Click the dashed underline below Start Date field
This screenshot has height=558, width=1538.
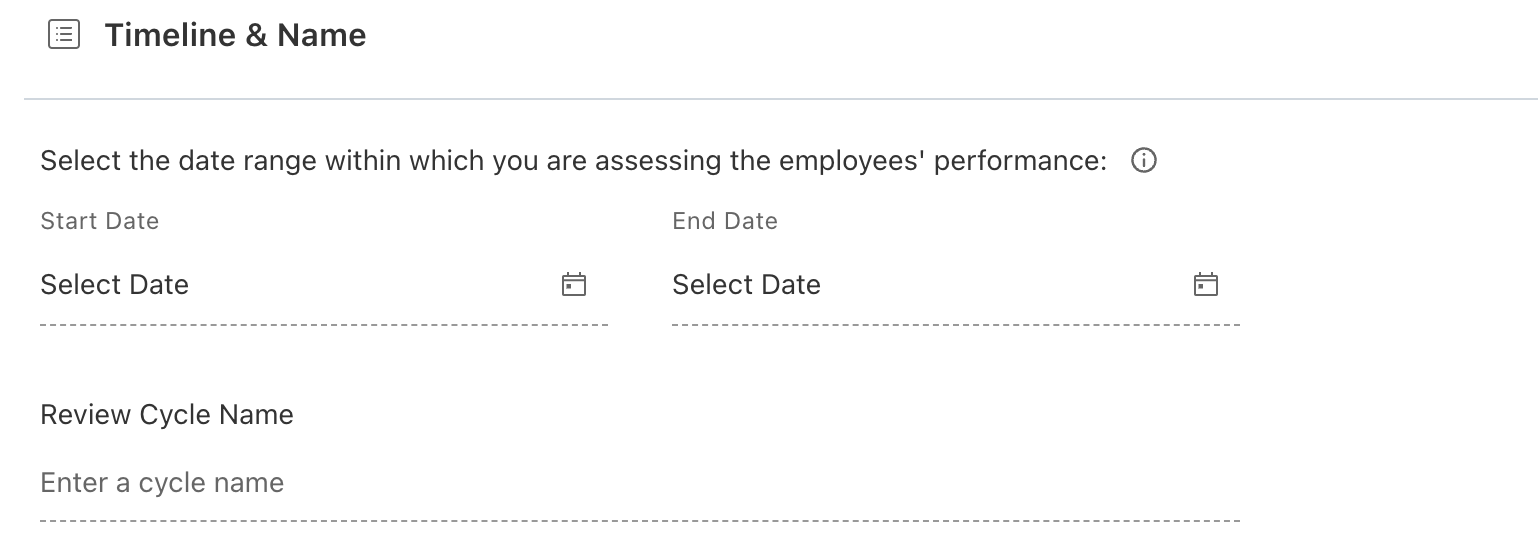click(x=324, y=325)
